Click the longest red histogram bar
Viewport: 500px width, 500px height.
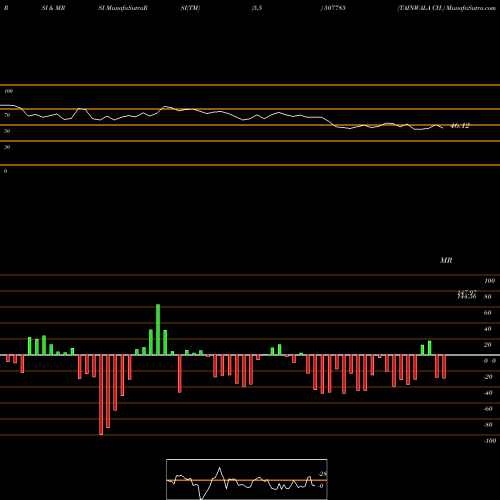[101, 395]
